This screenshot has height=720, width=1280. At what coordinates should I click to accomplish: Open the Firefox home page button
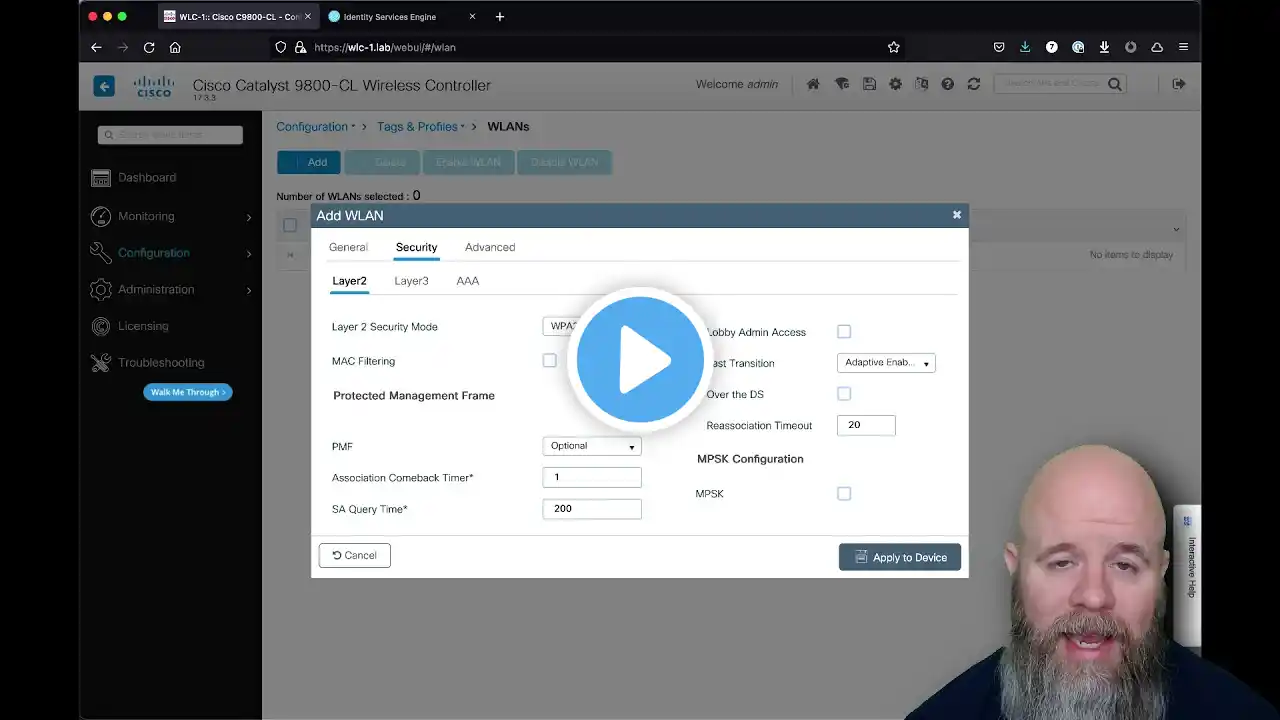click(x=175, y=47)
